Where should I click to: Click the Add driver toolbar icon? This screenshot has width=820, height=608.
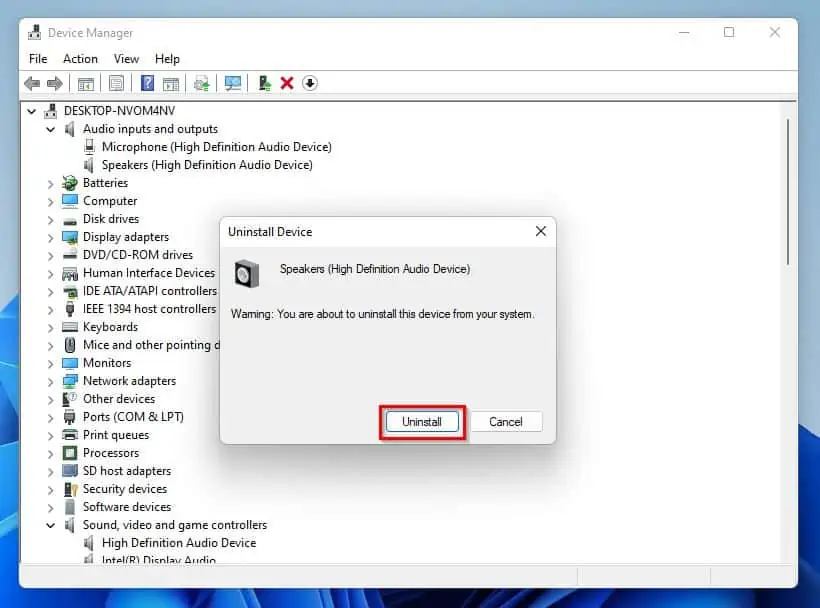[265, 83]
